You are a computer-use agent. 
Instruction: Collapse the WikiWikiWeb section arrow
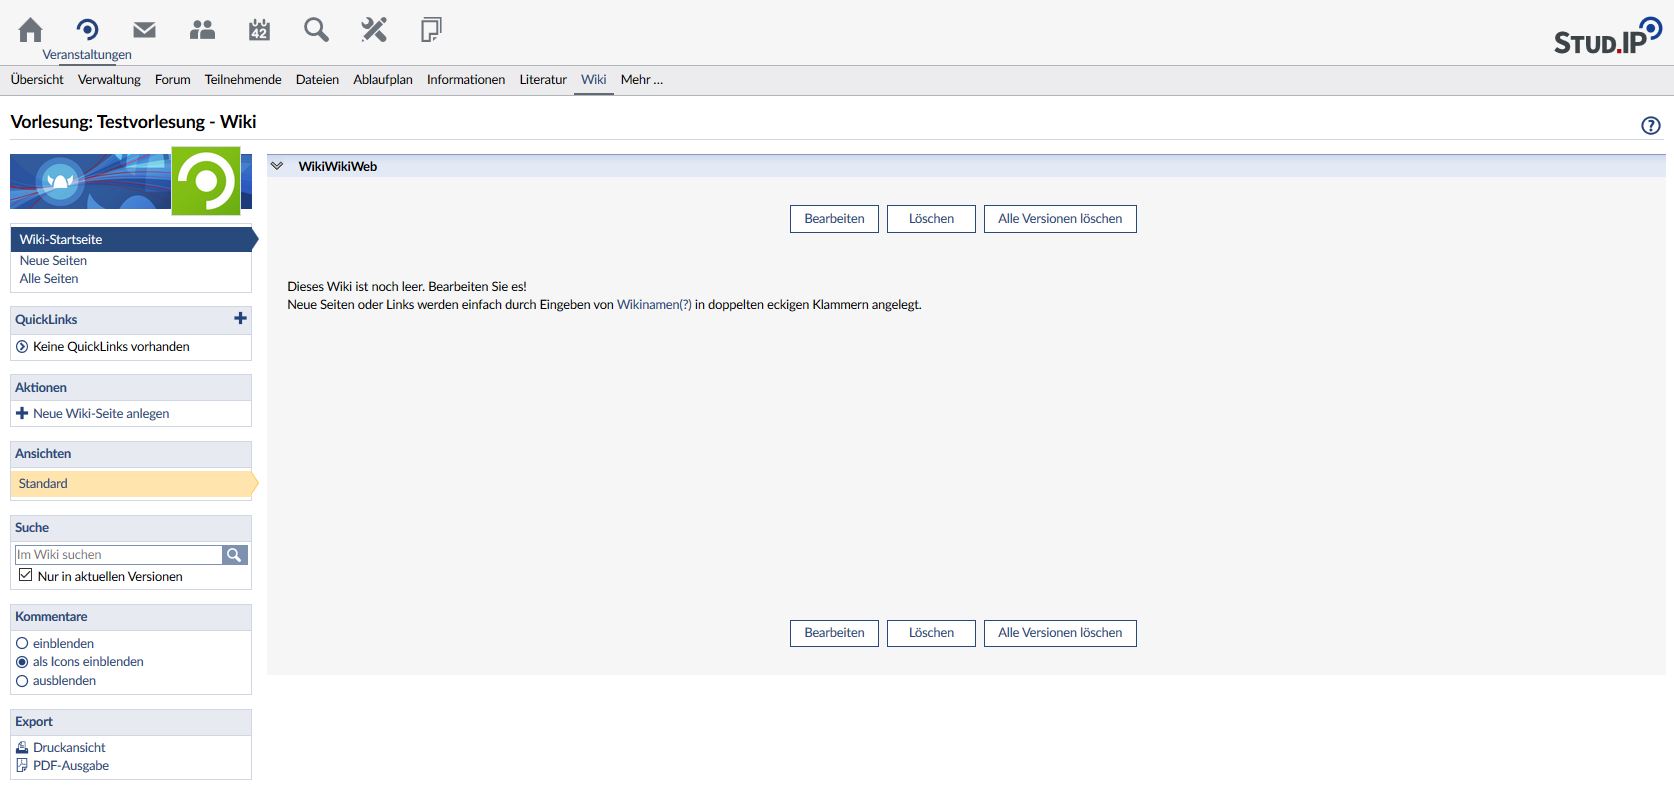pos(277,166)
